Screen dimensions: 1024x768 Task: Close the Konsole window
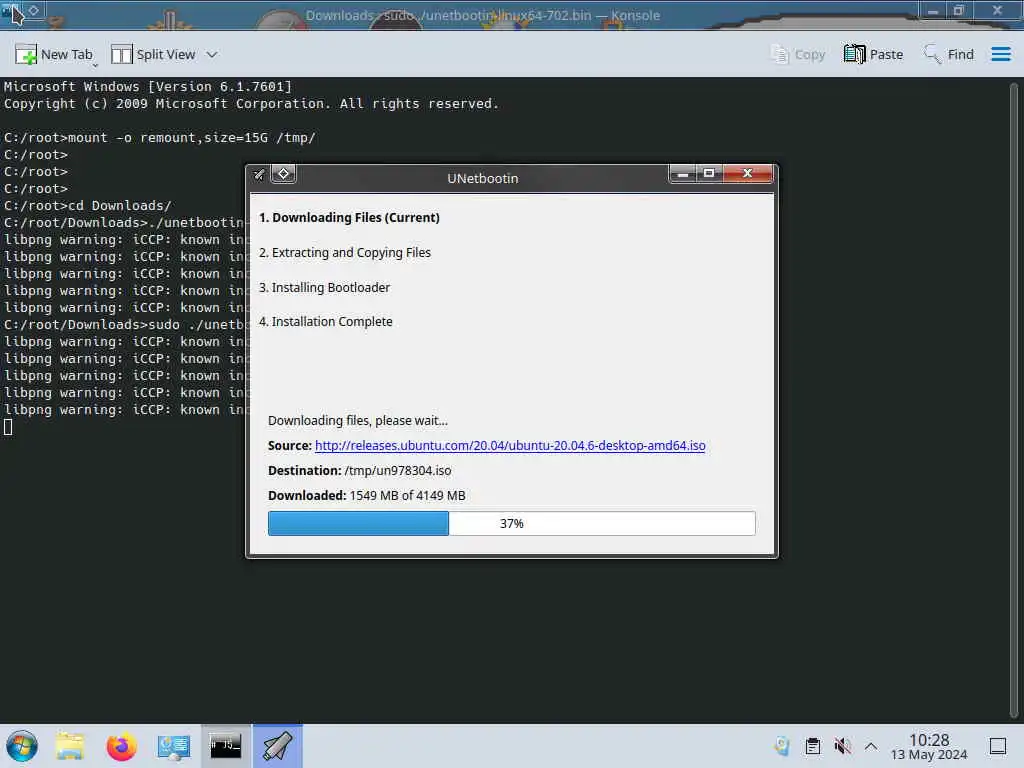[x=997, y=10]
